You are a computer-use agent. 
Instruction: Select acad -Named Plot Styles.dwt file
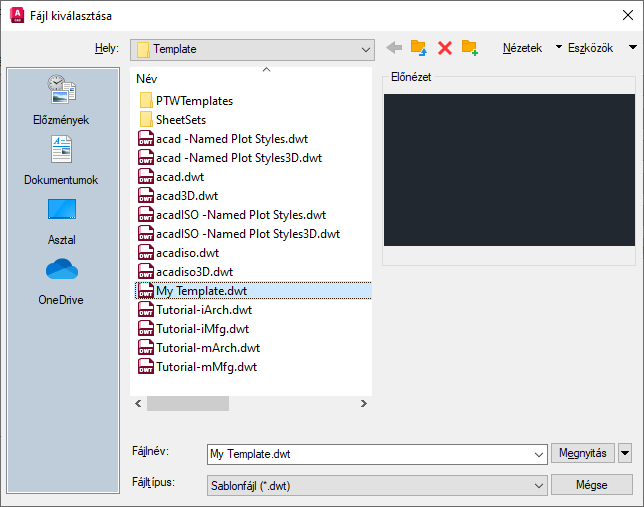coord(223,139)
